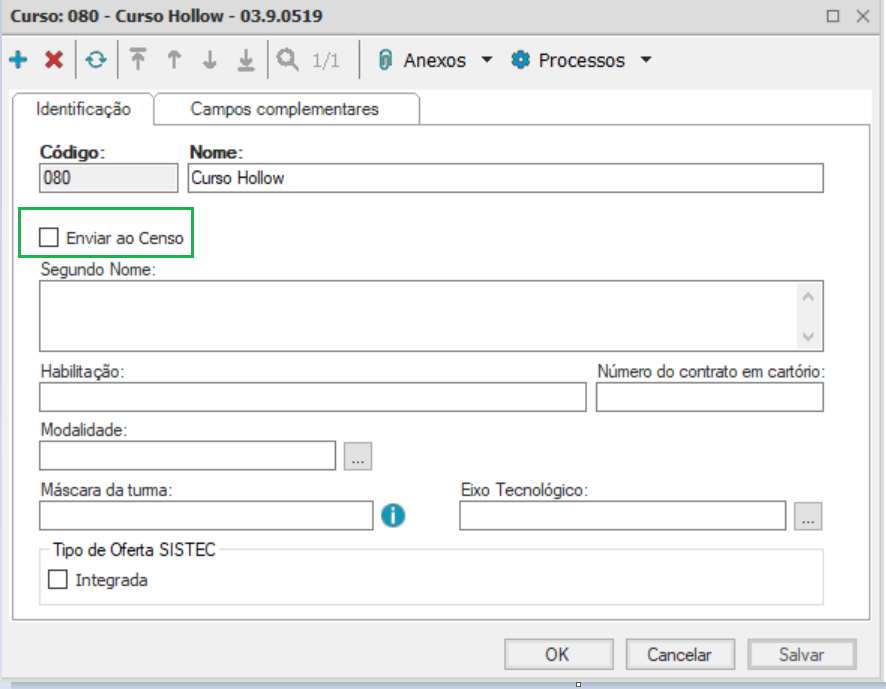The height and width of the screenshot is (689, 886).
Task: Focus the Nome field with Curso Hollow
Action: point(506,178)
